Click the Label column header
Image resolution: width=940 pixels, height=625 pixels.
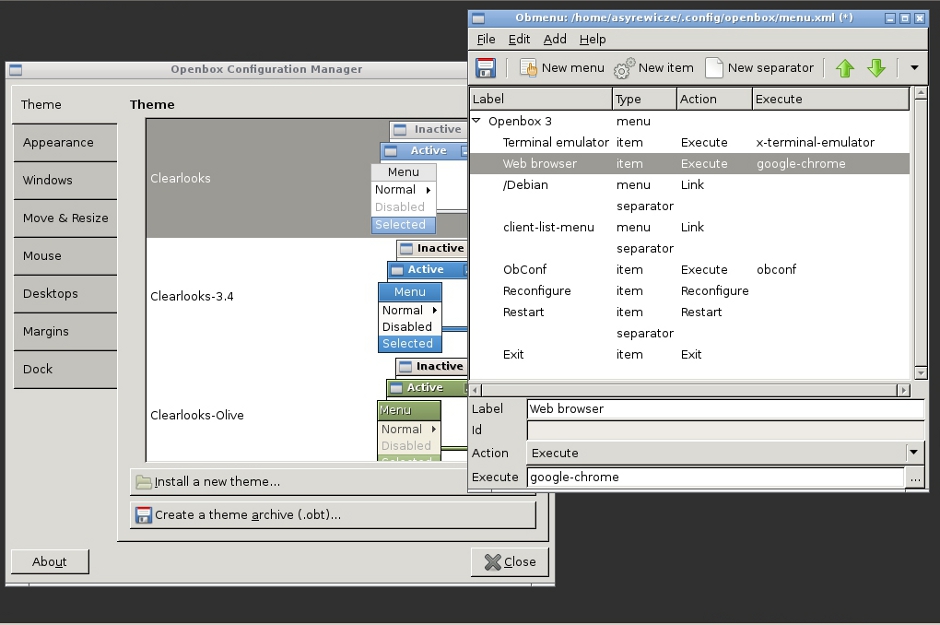(x=541, y=99)
